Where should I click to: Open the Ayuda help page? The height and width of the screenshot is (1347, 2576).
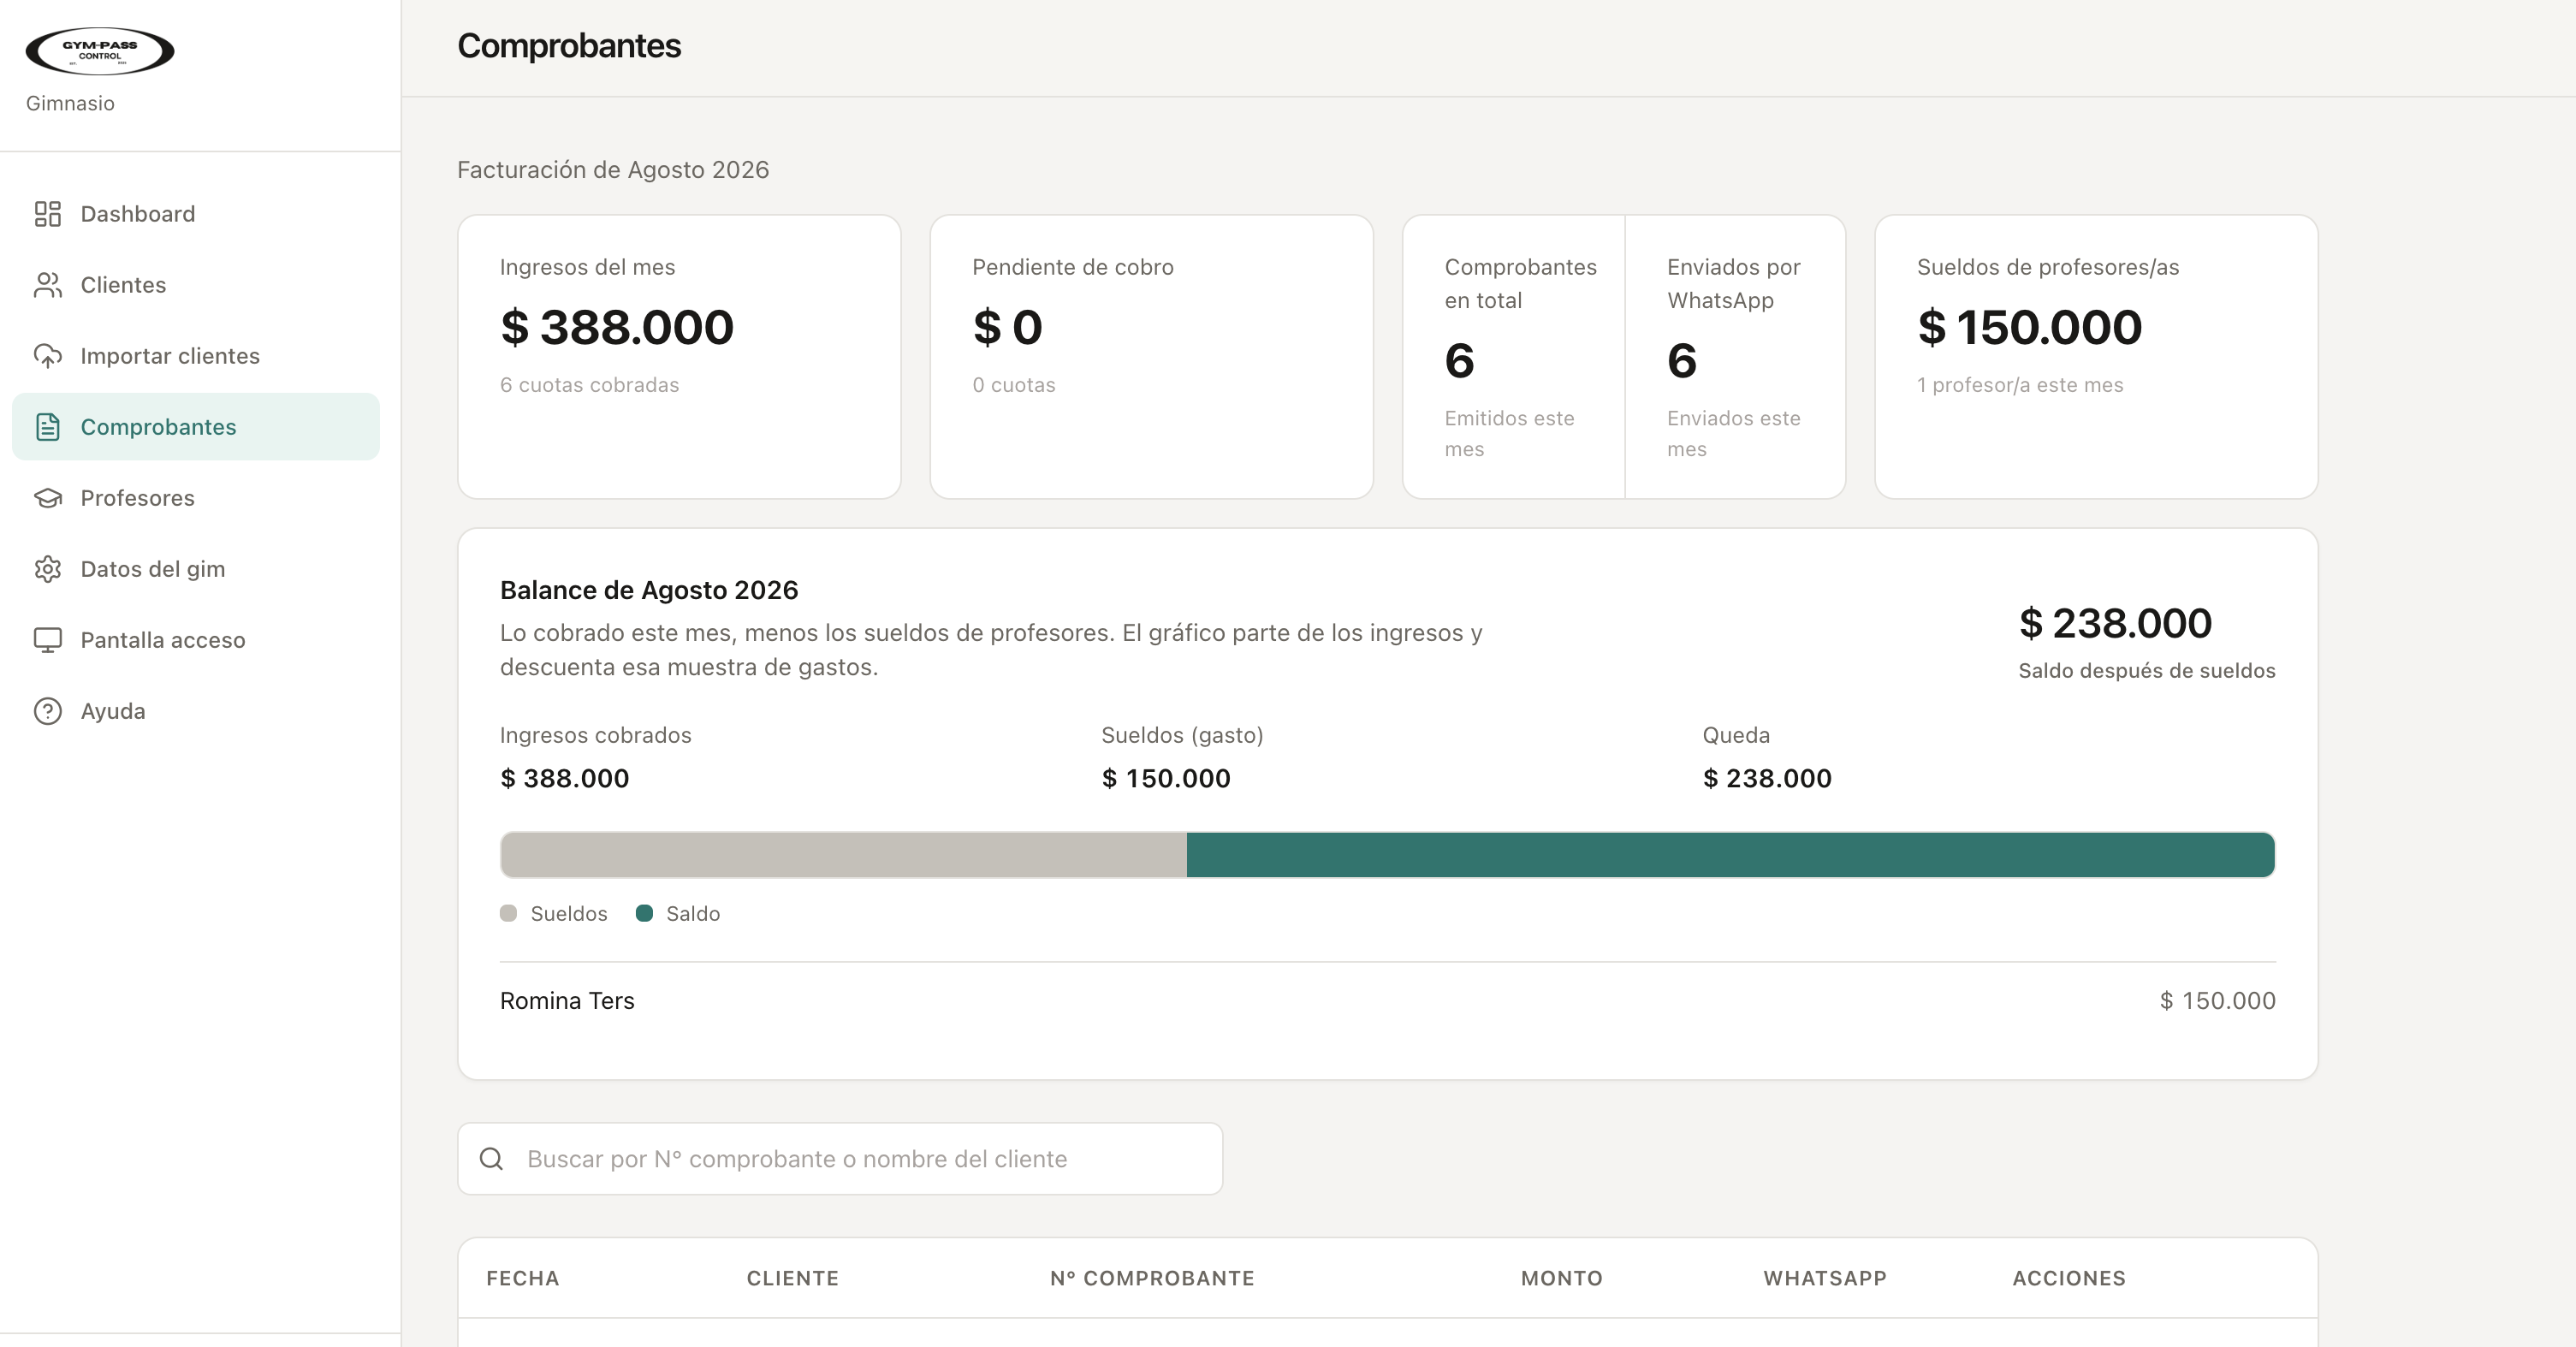(x=196, y=711)
